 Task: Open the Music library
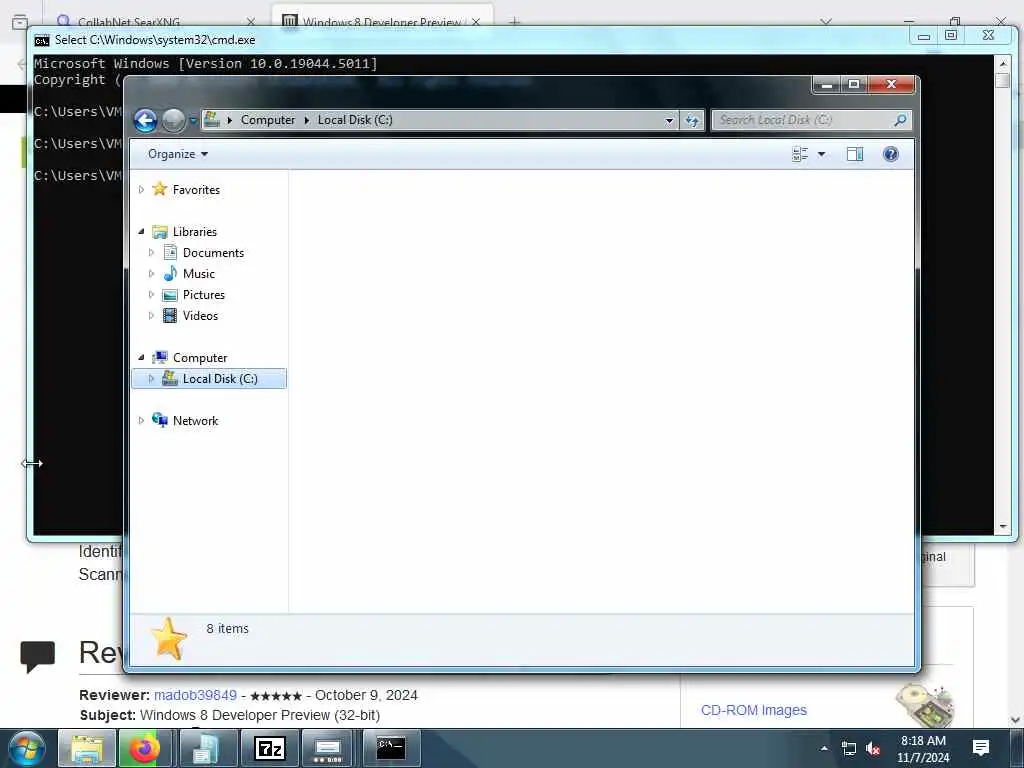tap(199, 274)
